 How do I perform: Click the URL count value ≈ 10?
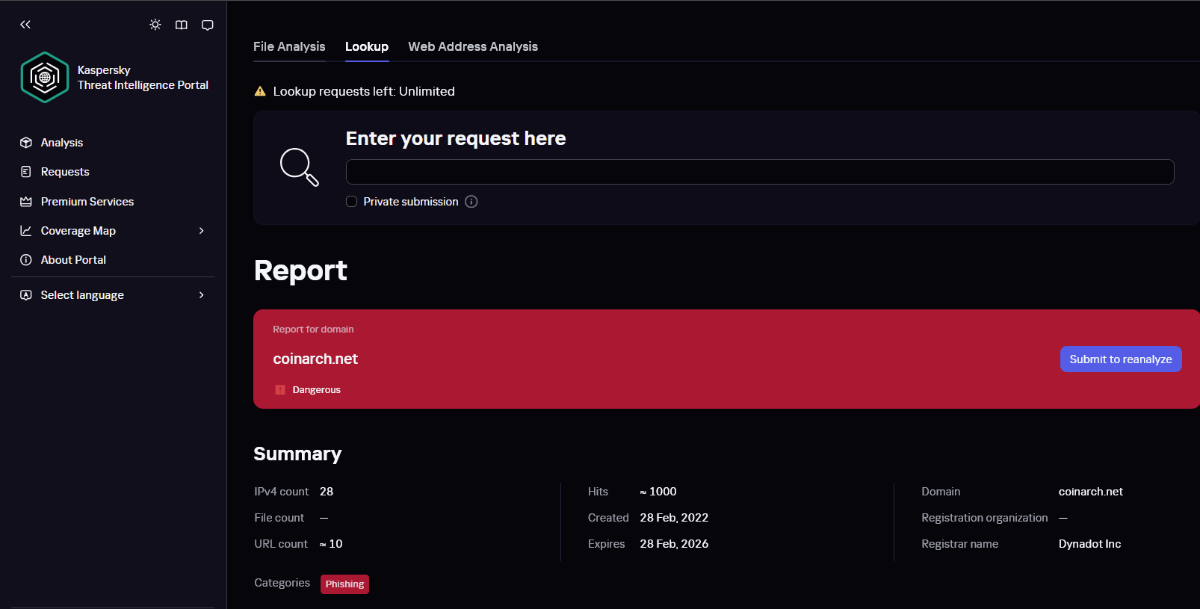pyautogui.click(x=331, y=544)
